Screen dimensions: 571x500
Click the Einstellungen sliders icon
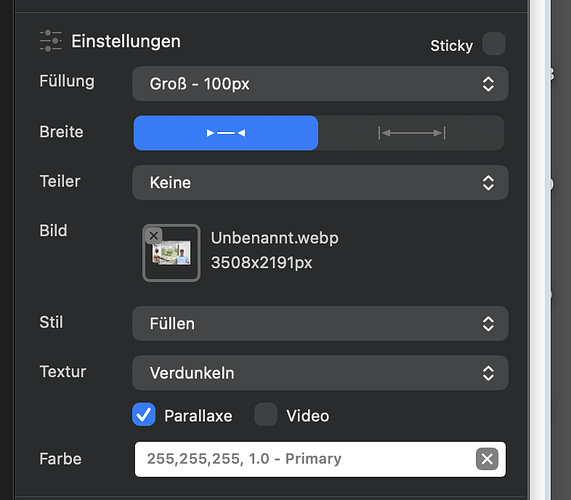(51, 41)
